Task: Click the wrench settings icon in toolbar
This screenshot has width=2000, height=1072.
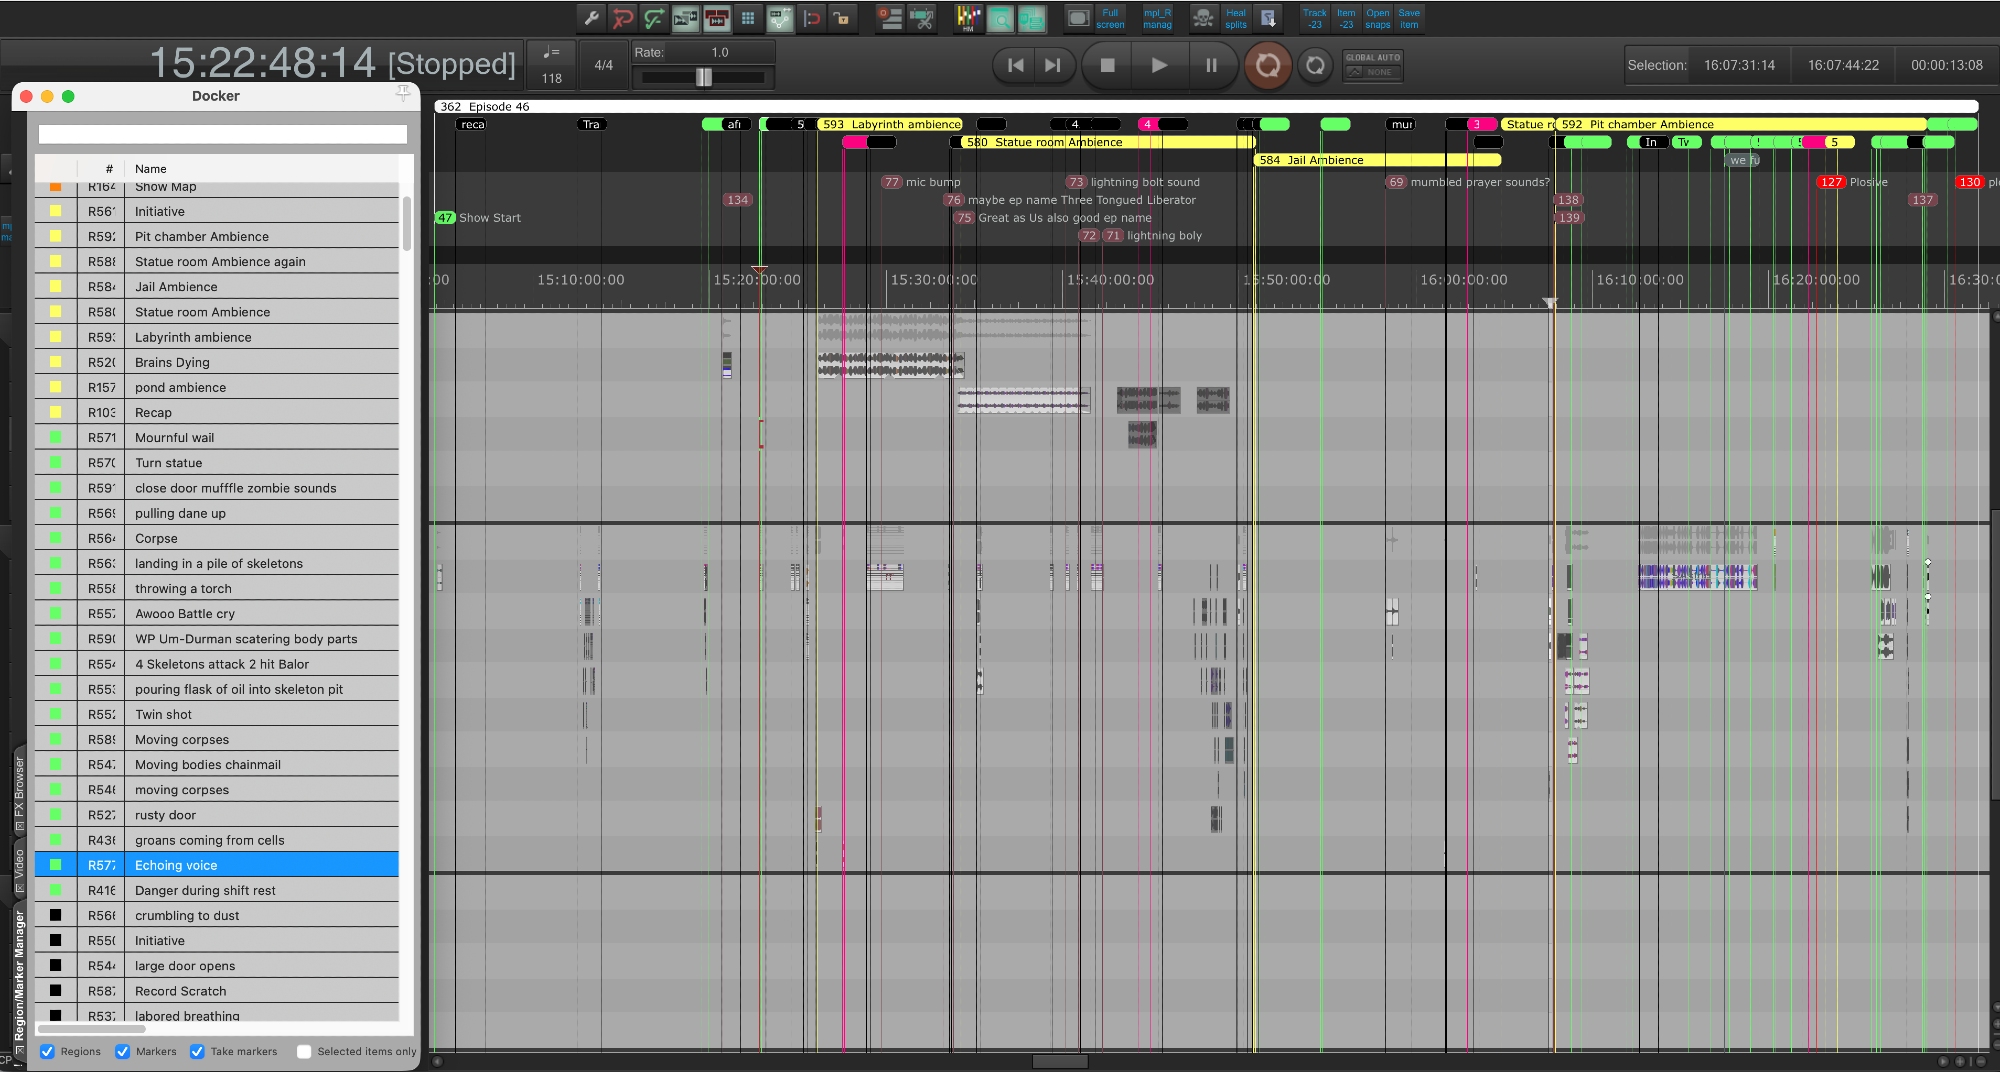Action: (x=591, y=18)
